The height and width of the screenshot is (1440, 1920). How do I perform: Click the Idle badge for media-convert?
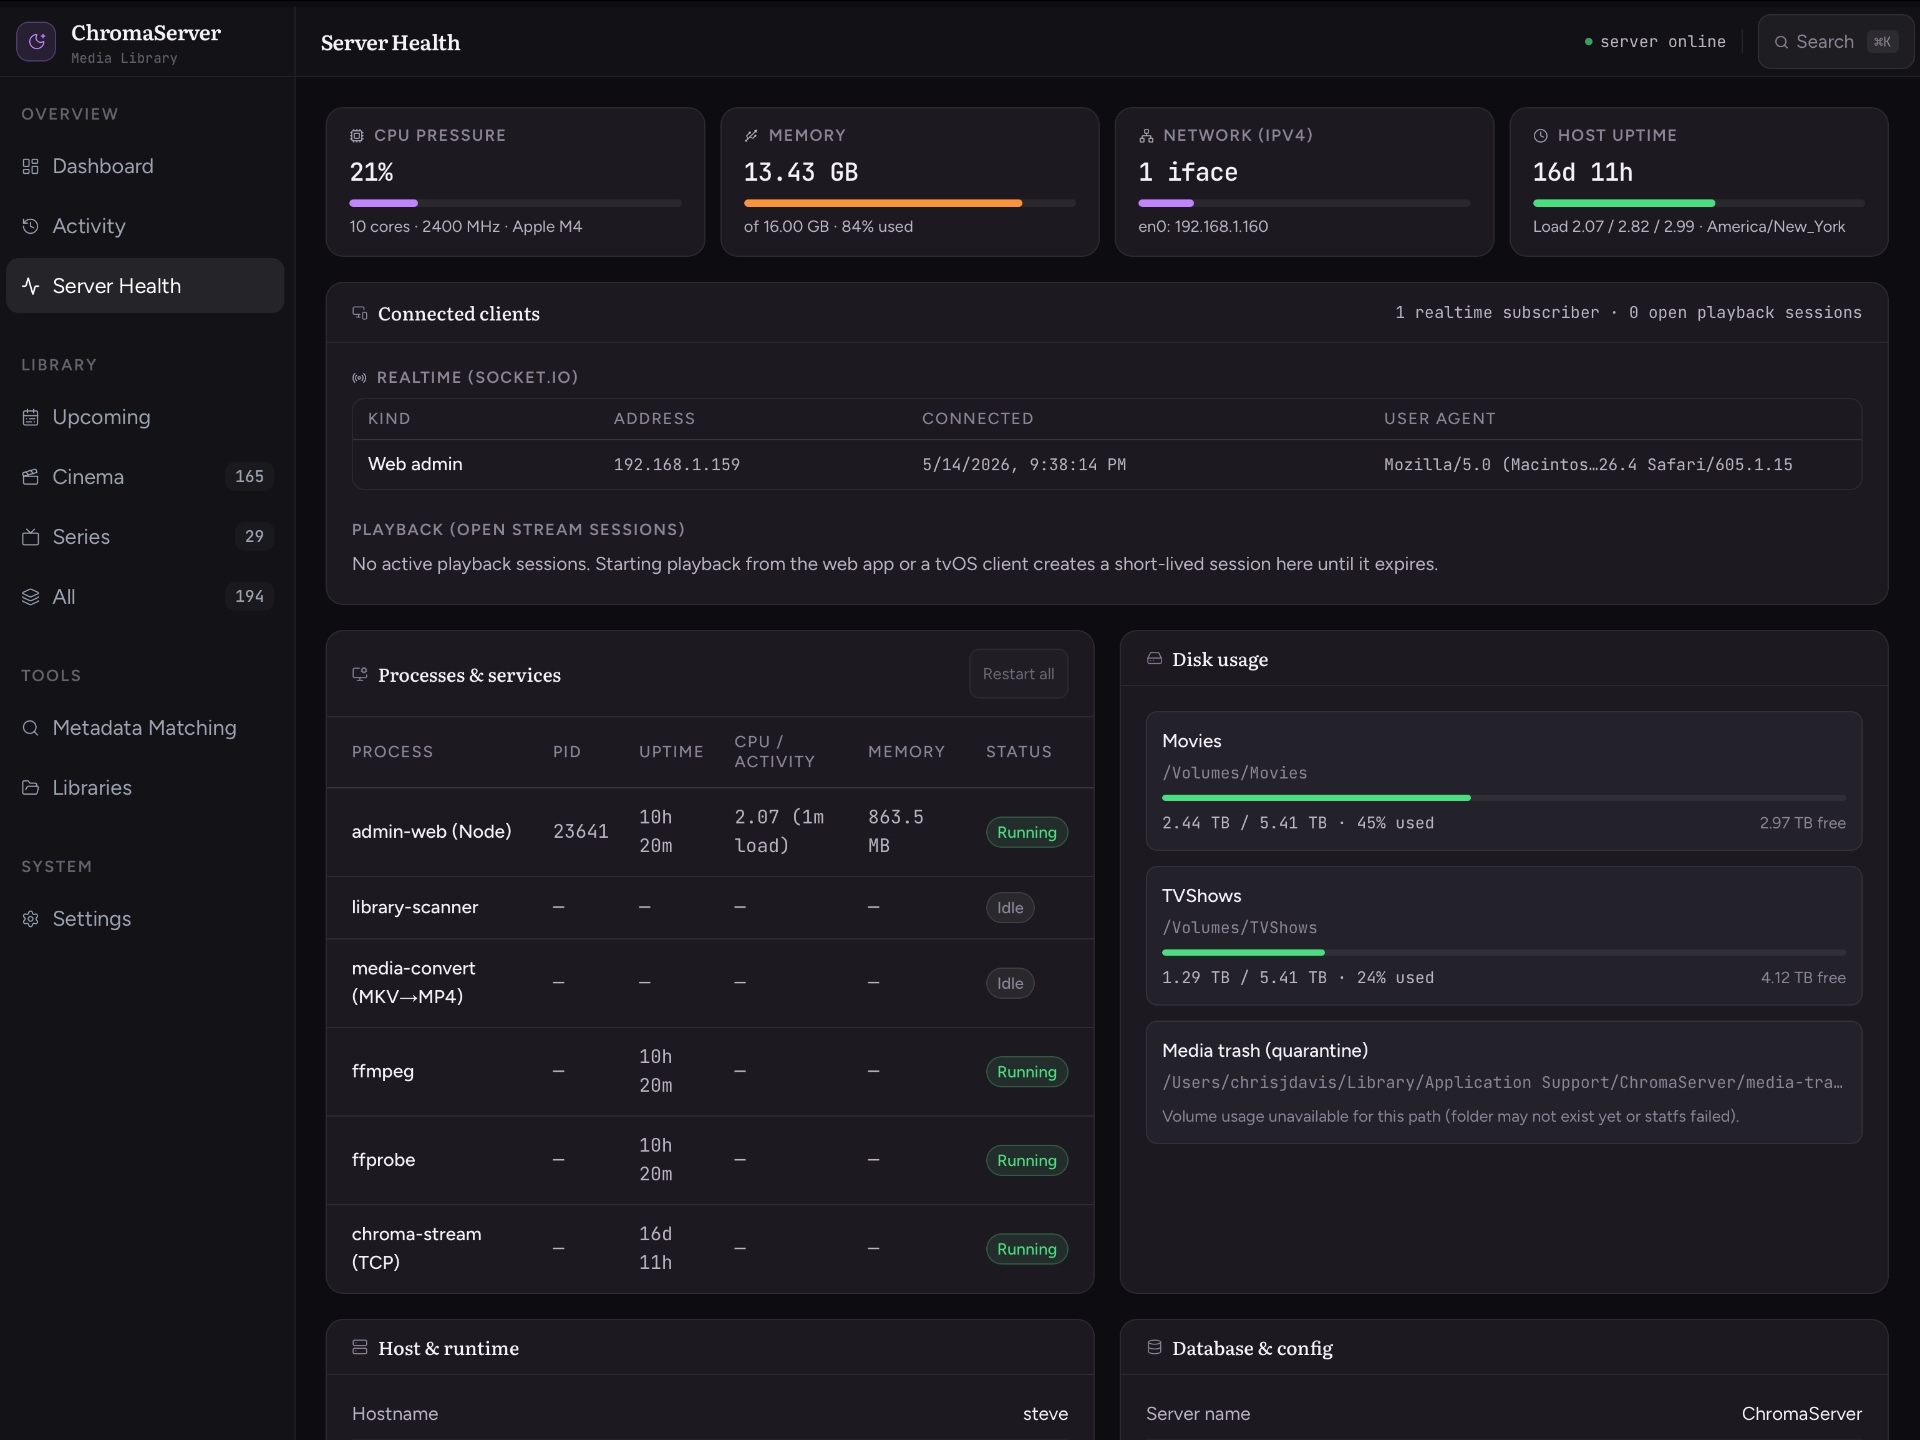pyautogui.click(x=1010, y=983)
